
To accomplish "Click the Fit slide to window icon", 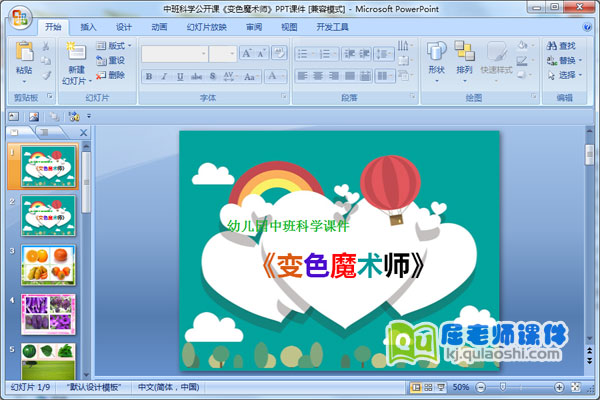I will 576,387.
